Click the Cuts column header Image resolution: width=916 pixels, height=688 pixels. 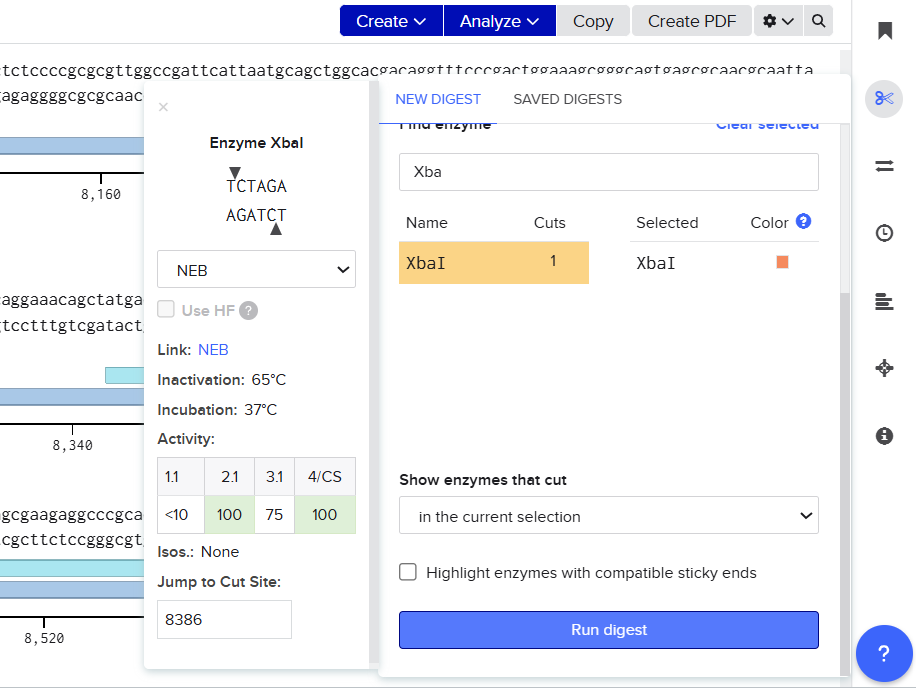(549, 223)
